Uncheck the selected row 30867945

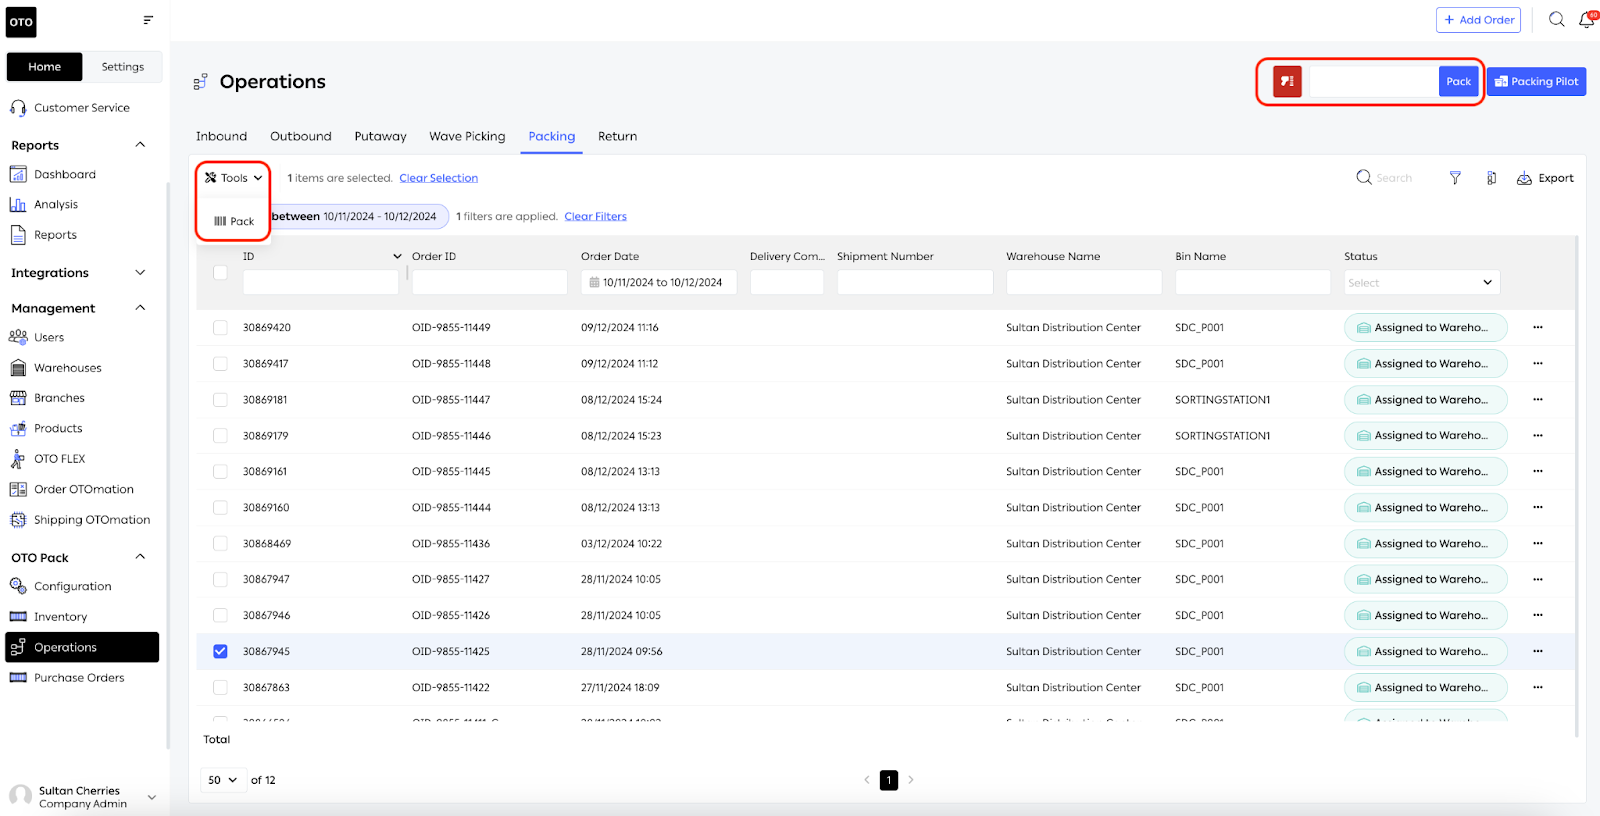click(x=220, y=652)
